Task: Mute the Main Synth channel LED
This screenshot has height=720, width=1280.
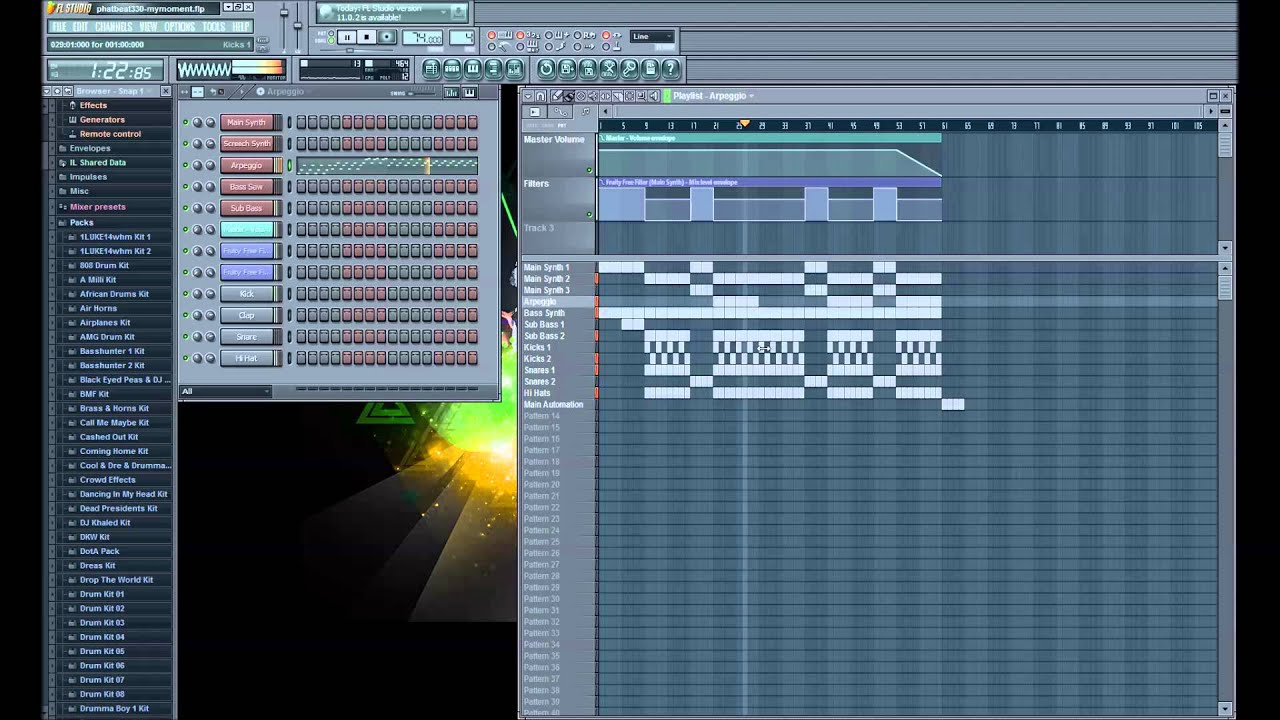Action: tap(185, 123)
